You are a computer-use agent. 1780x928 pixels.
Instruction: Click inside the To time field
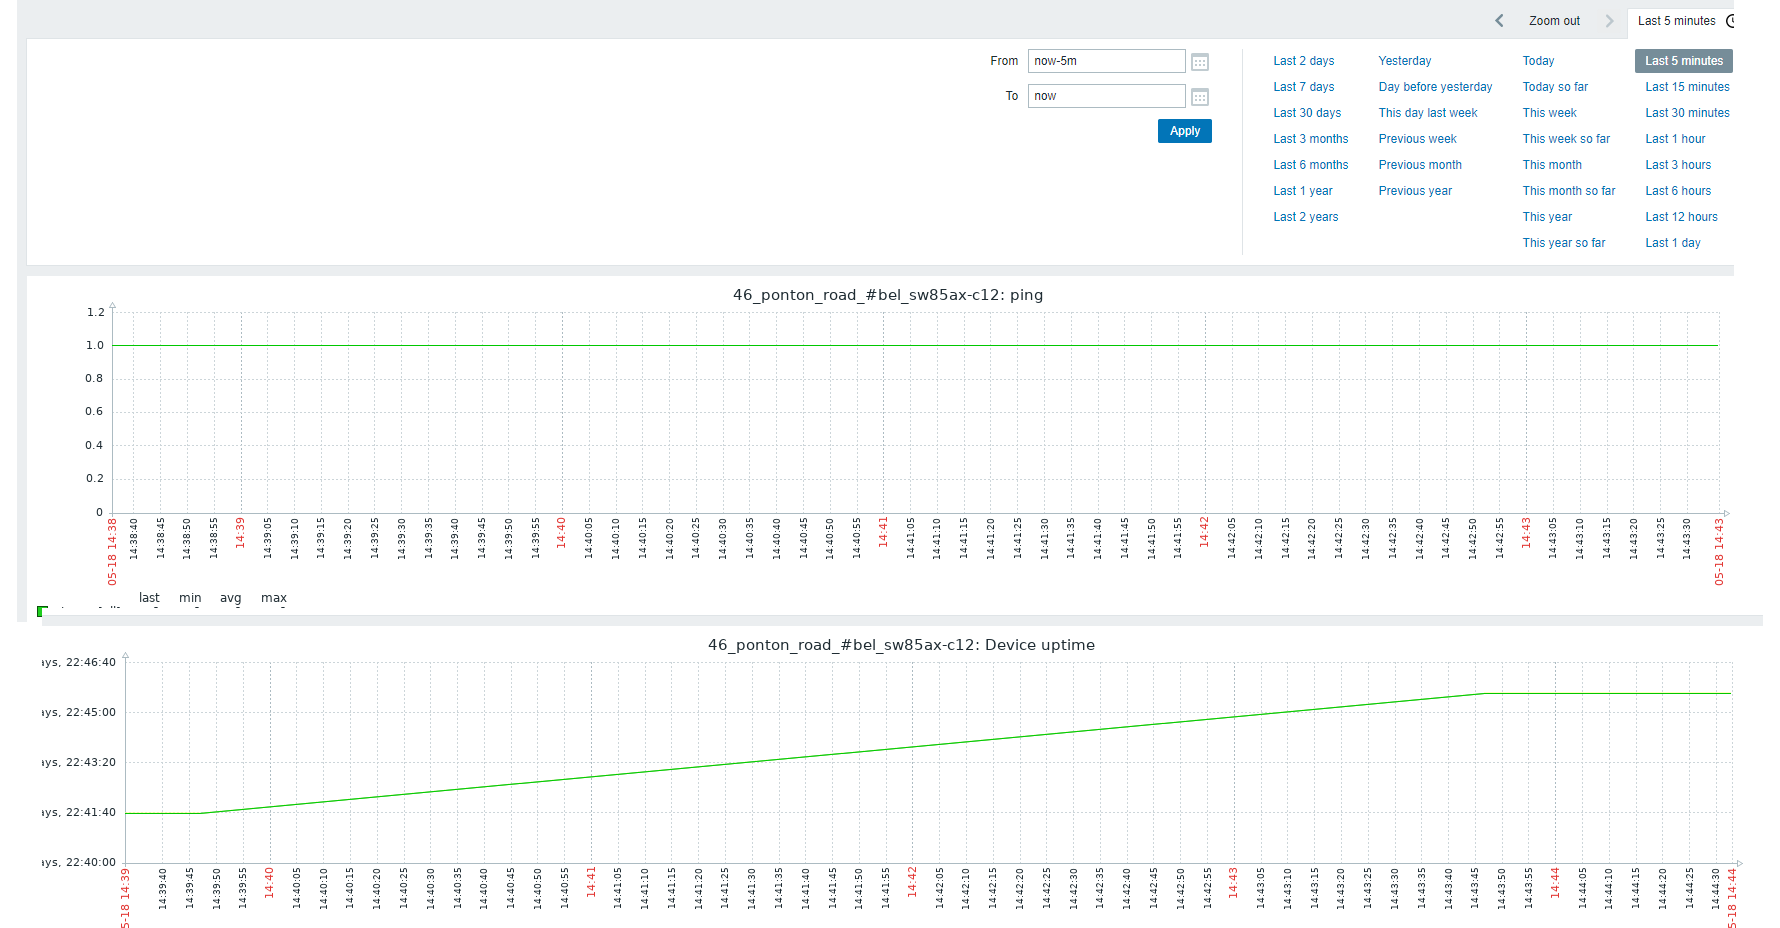coord(1105,96)
